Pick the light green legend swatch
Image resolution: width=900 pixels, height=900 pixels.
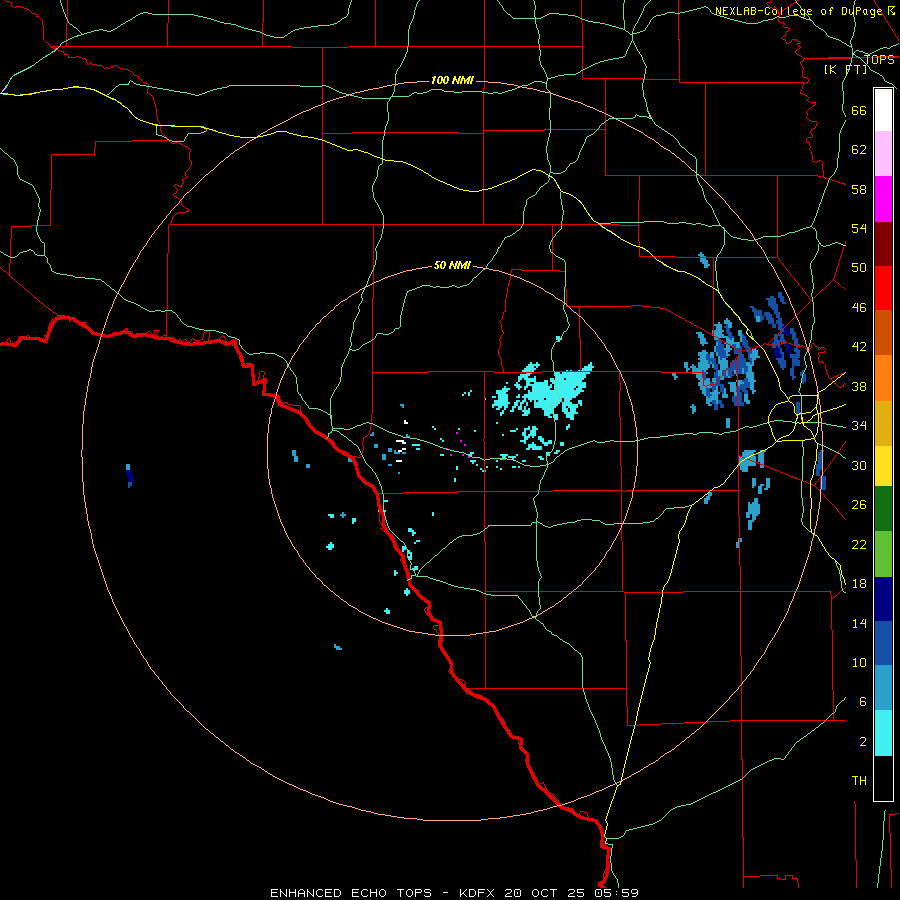[x=883, y=554]
